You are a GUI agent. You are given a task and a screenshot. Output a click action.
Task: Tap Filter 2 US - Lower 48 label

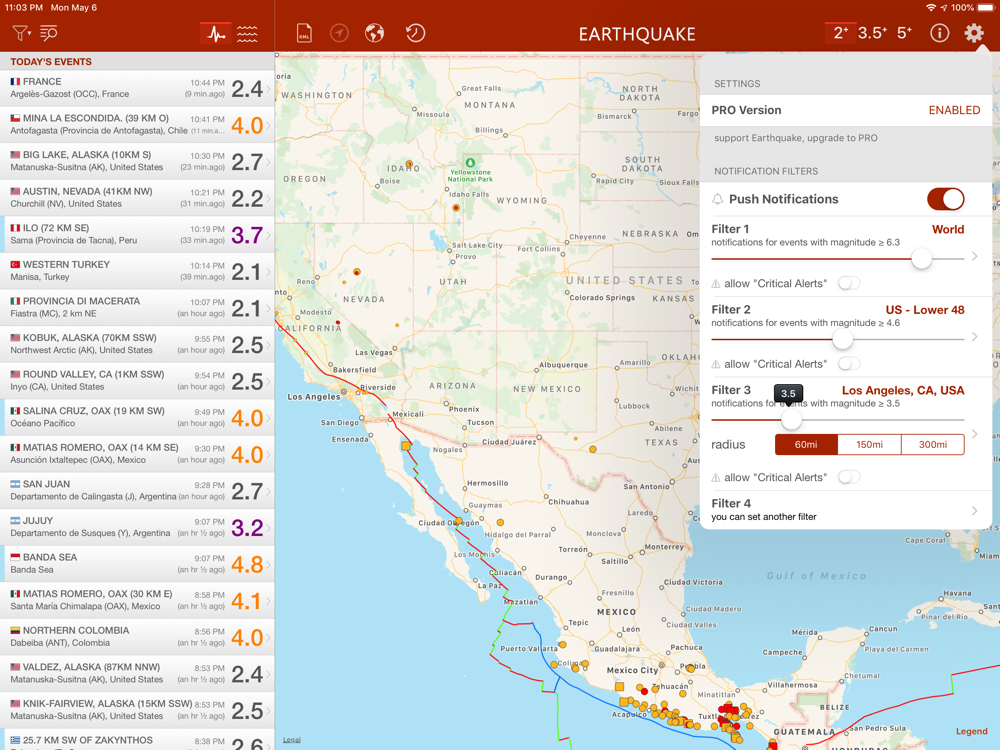click(925, 310)
